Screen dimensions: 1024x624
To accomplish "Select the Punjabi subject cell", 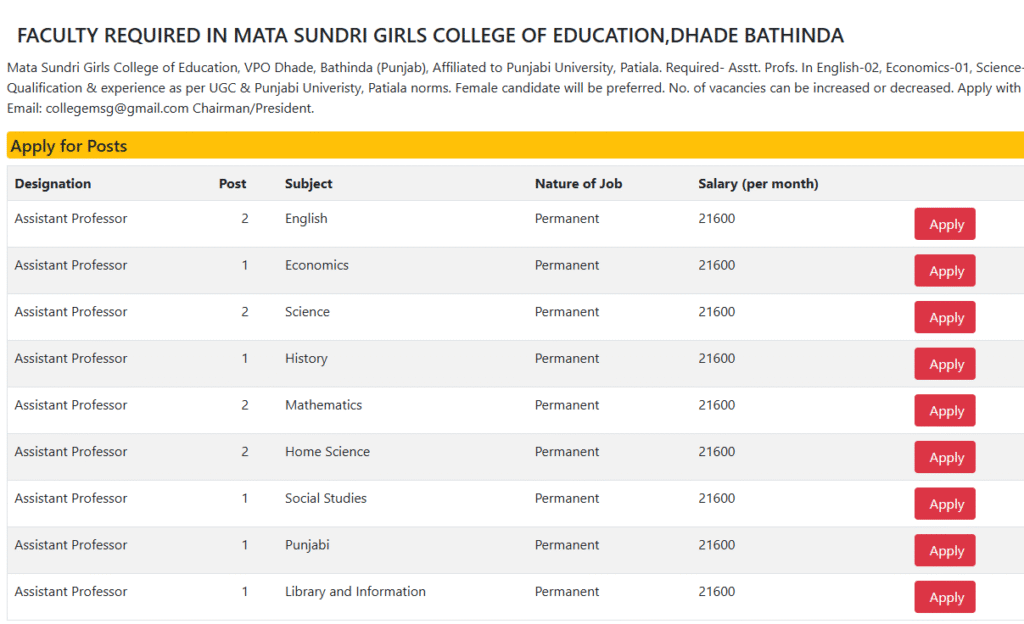I will (x=307, y=545).
